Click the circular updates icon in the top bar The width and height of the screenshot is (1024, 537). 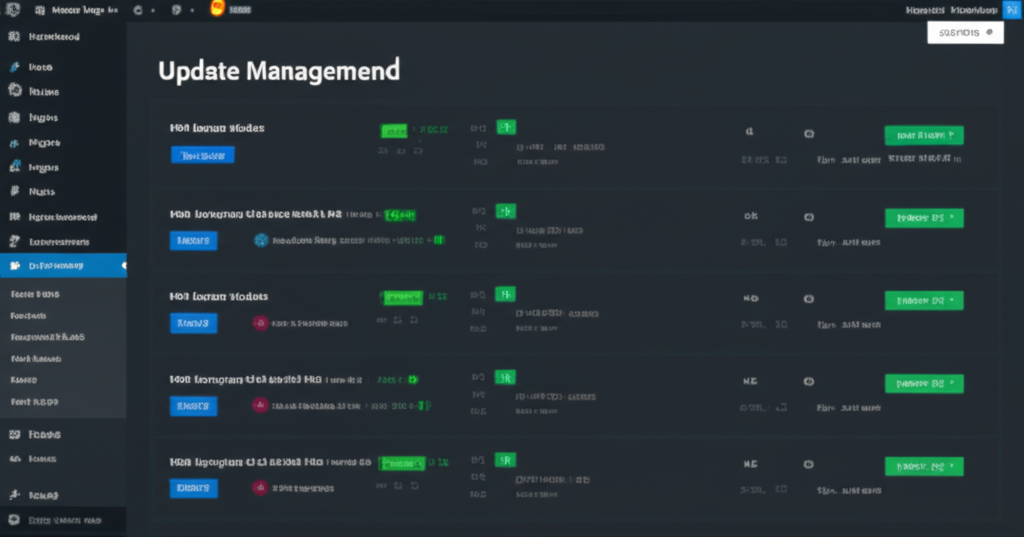pyautogui.click(x=137, y=10)
